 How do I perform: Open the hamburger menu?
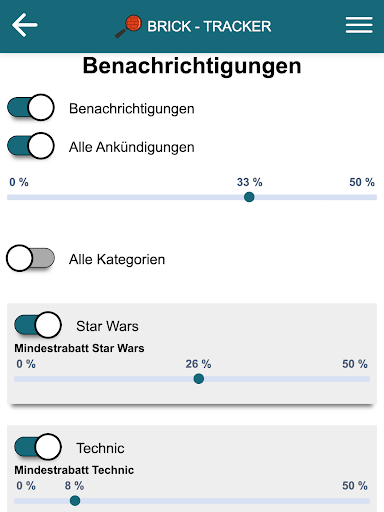[x=359, y=25]
